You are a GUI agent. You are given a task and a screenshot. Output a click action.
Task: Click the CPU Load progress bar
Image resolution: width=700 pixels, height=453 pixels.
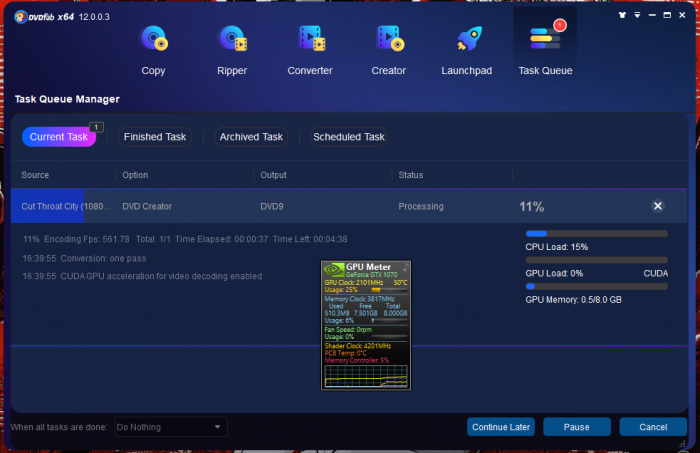596,234
